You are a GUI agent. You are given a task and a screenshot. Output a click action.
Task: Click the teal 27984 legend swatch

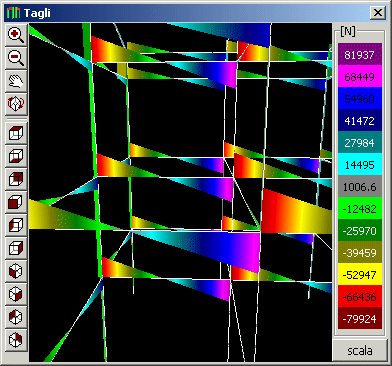360,142
